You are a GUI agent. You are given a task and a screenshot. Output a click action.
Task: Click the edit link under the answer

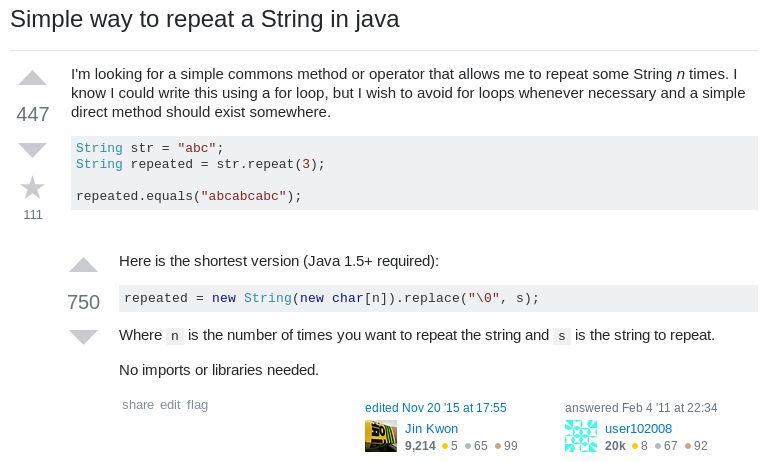(x=170, y=405)
